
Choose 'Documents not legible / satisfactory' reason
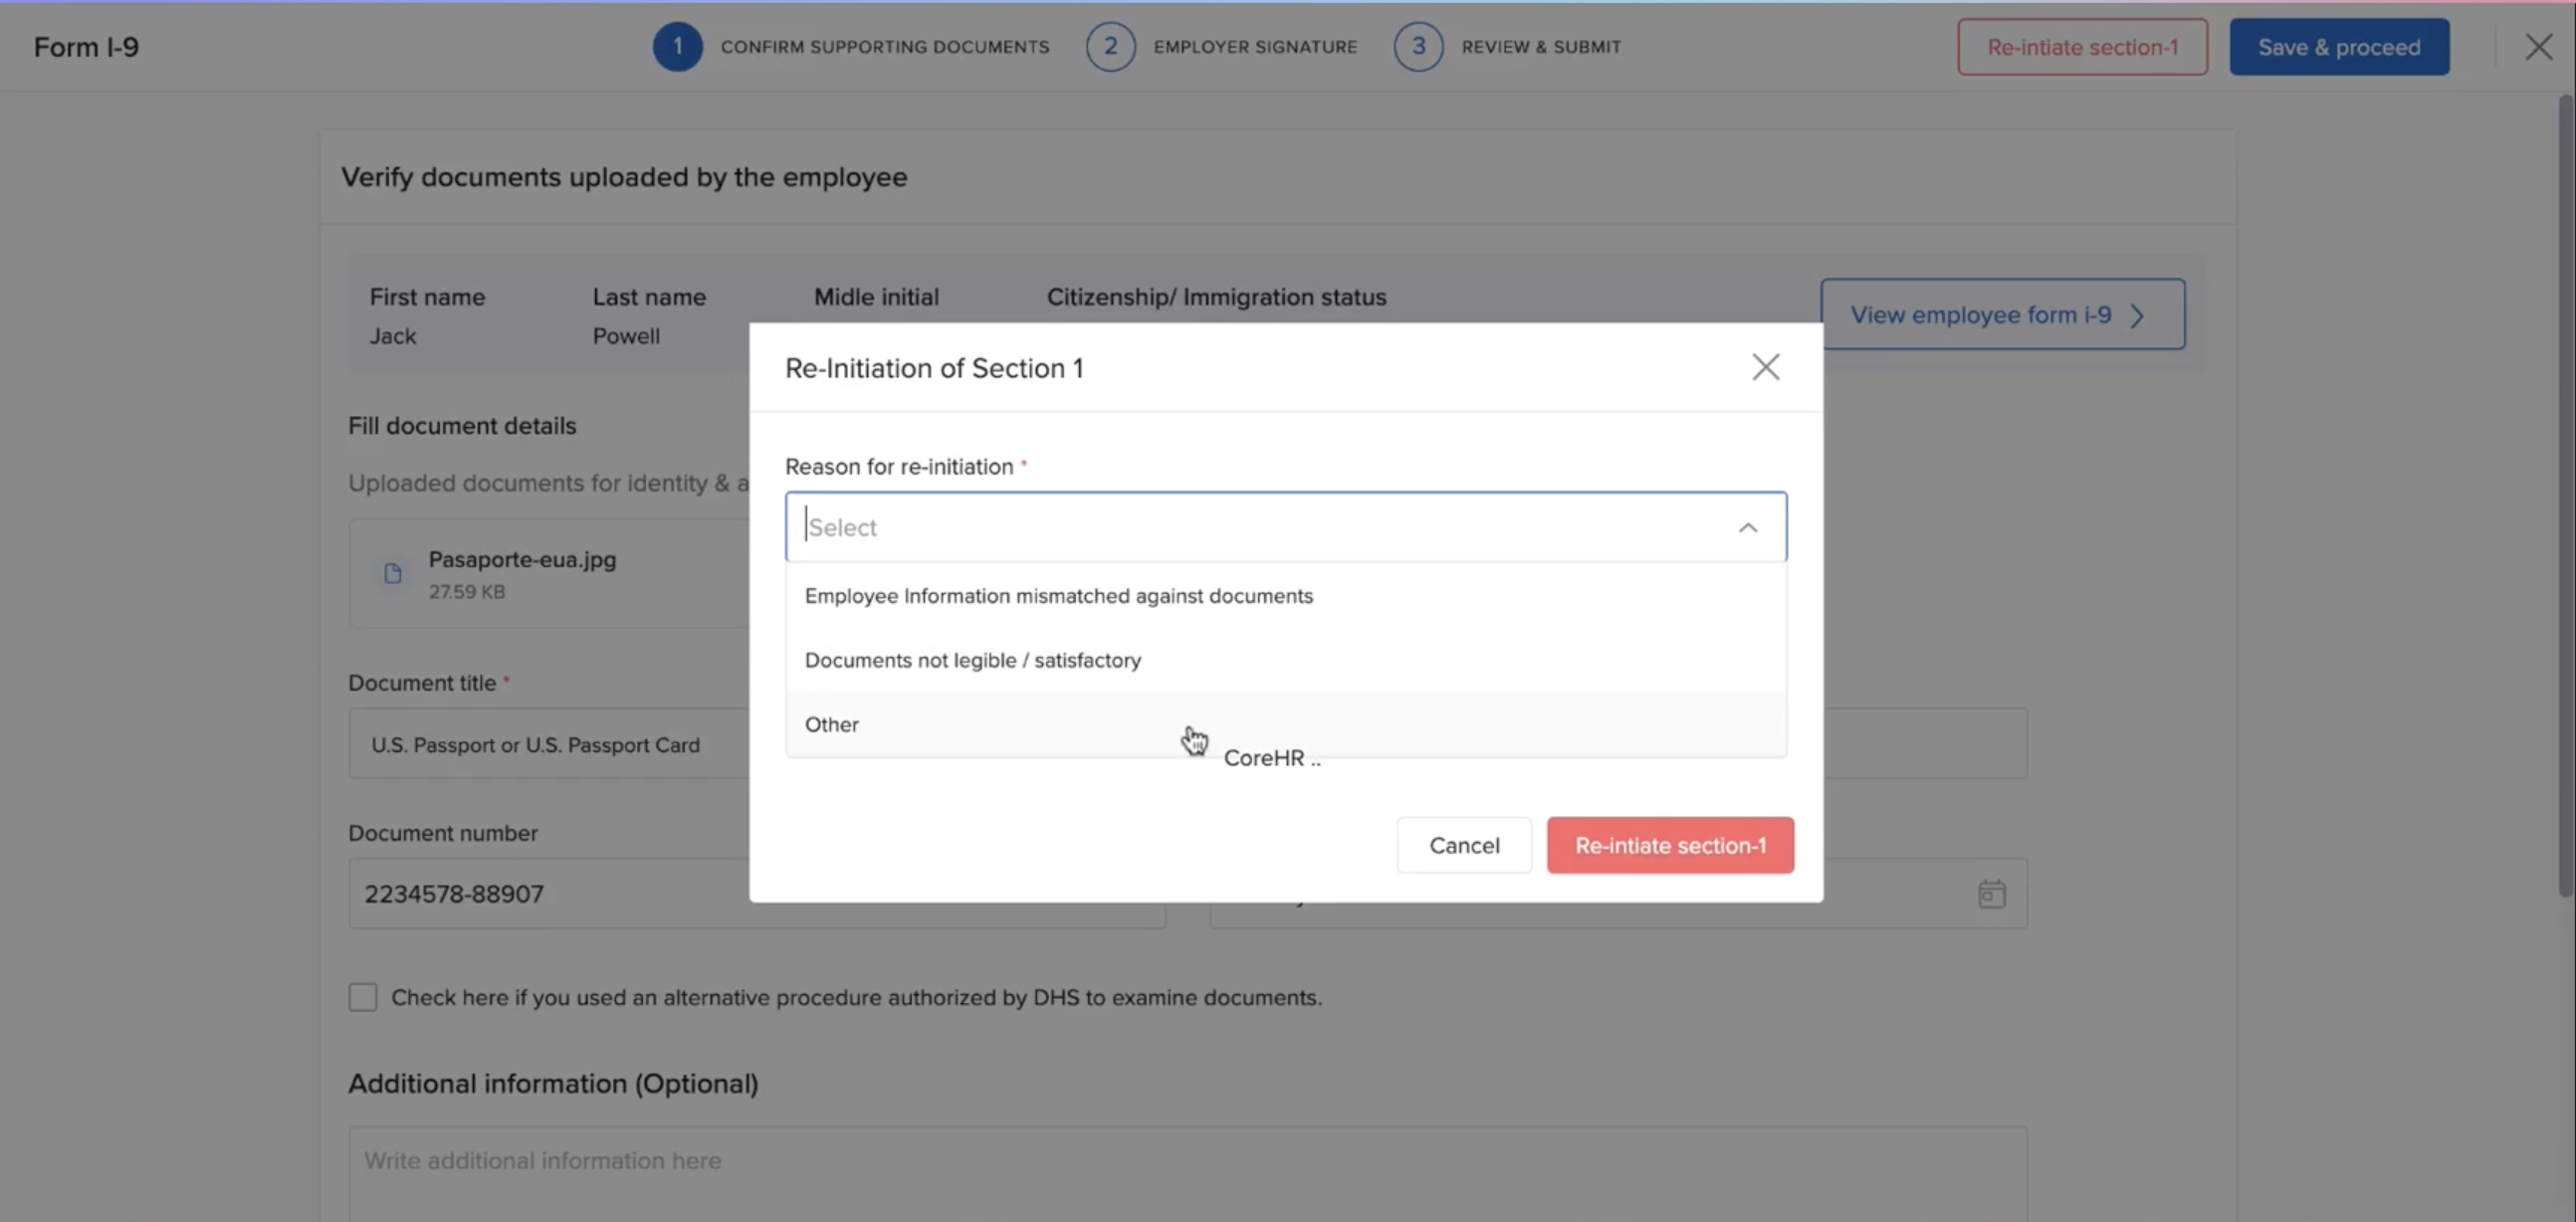(x=972, y=660)
